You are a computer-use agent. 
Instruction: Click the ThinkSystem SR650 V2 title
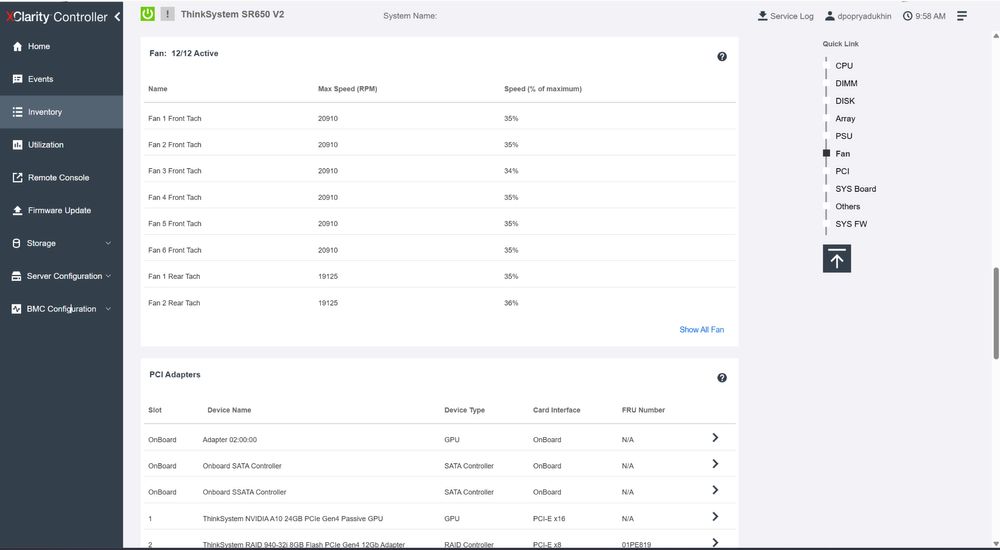232,14
